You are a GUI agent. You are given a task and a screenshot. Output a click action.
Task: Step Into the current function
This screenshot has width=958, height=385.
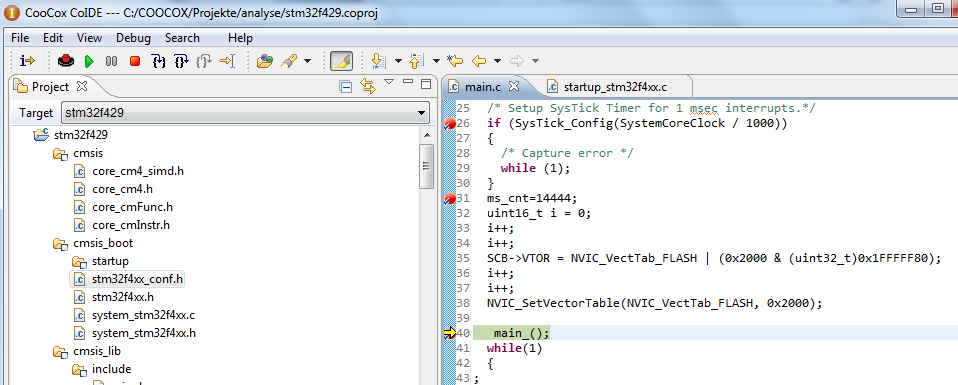tap(158, 61)
